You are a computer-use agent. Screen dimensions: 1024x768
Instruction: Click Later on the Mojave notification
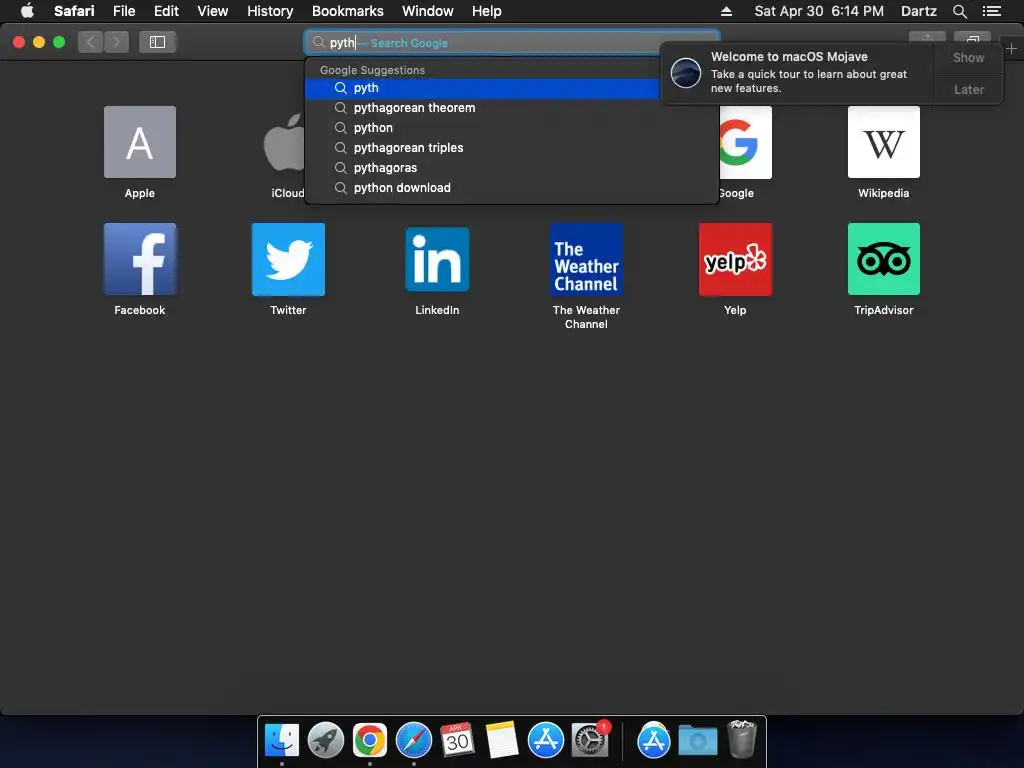[x=968, y=89]
